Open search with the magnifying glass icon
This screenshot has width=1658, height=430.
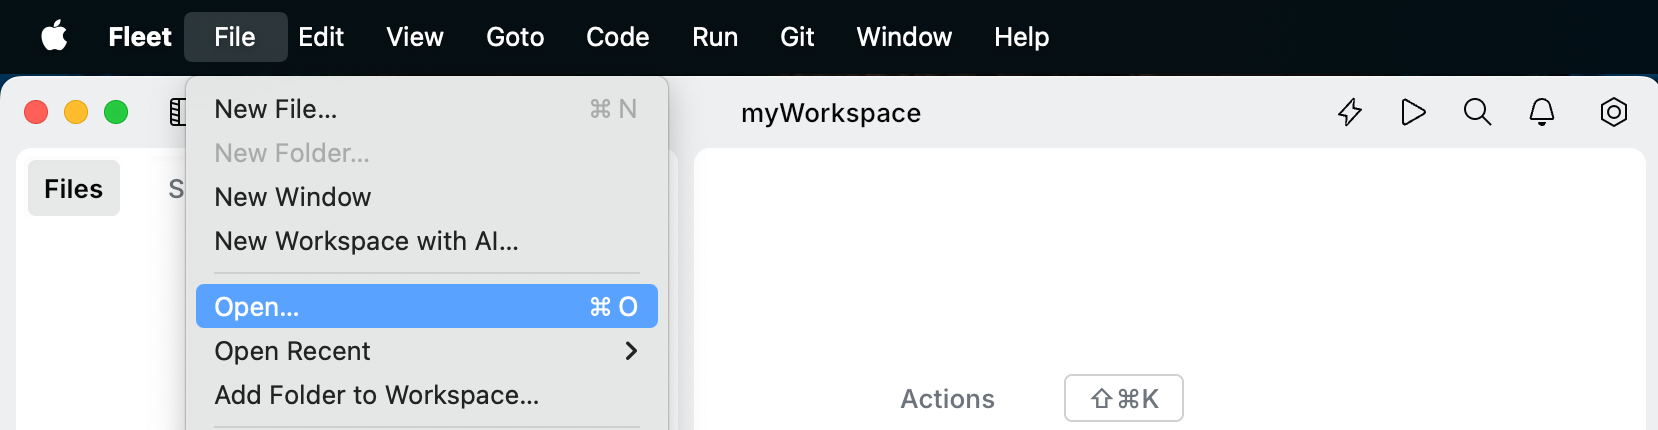tap(1477, 112)
